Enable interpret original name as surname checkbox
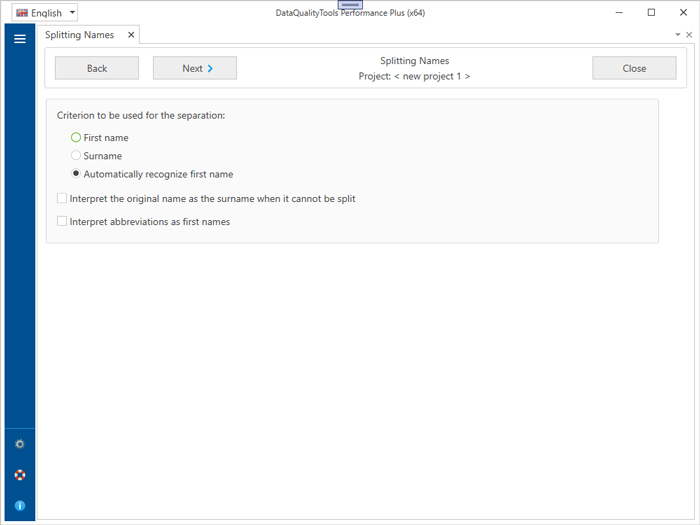 (x=62, y=198)
